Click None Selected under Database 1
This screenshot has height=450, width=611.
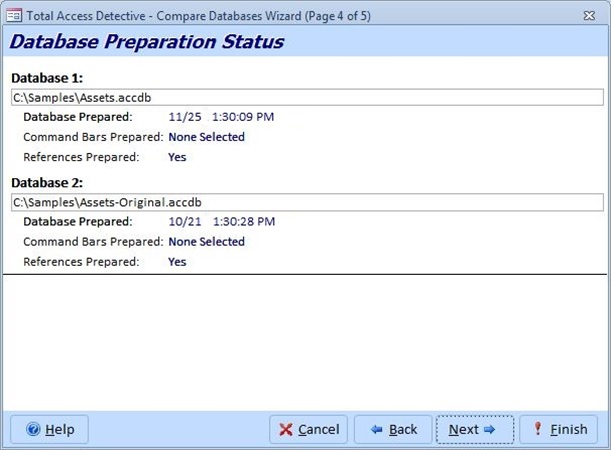point(207,137)
